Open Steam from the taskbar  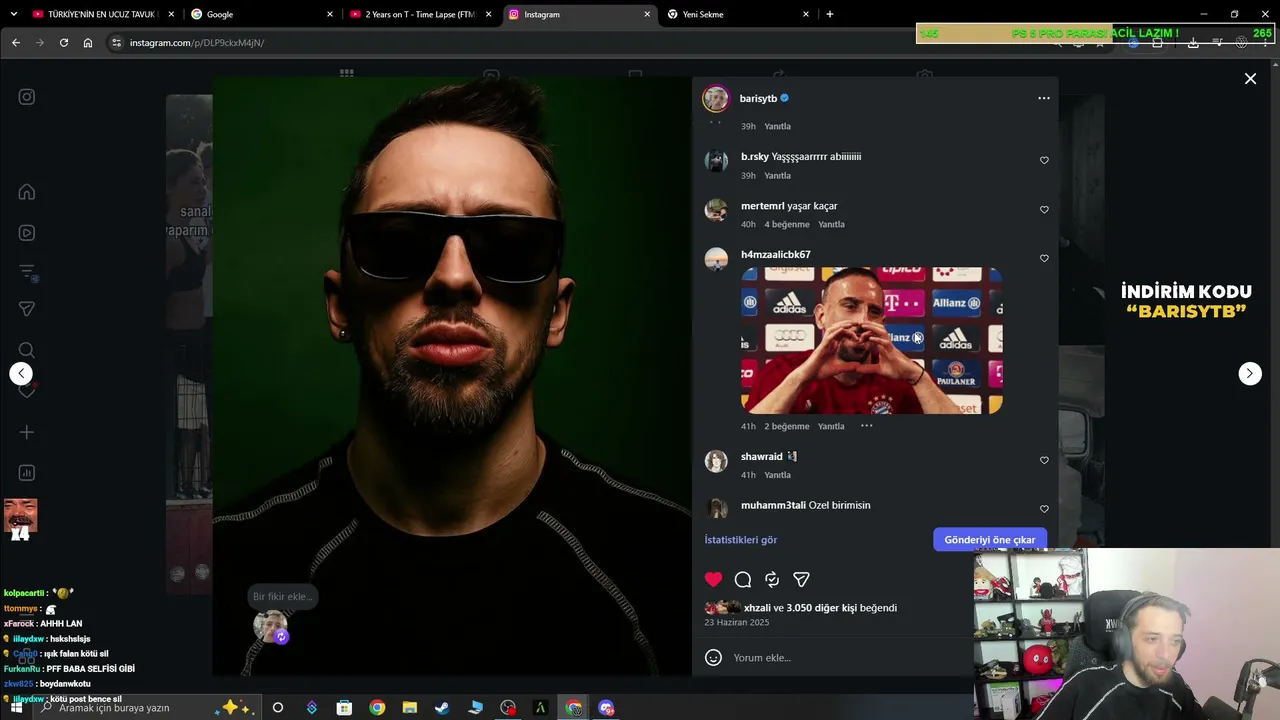[x=441, y=708]
